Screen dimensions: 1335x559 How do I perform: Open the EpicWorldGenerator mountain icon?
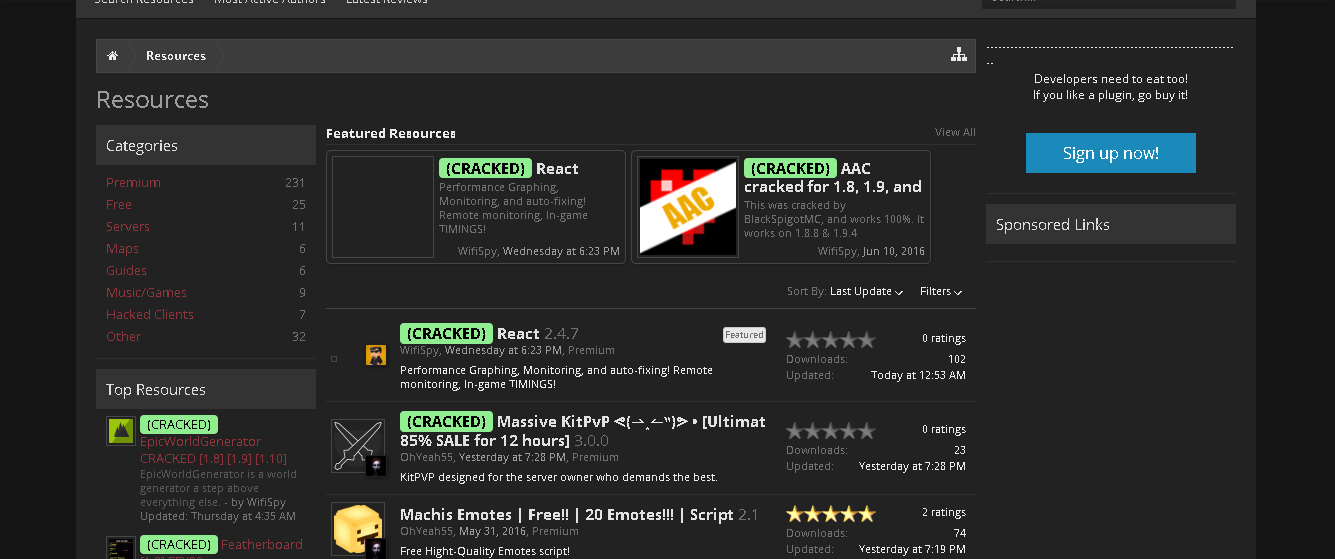(x=121, y=431)
